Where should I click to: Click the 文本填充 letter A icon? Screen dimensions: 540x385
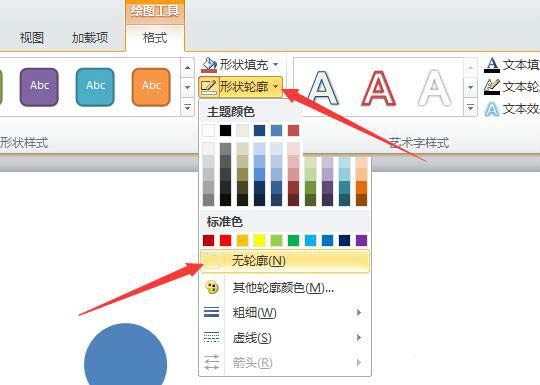[492, 65]
